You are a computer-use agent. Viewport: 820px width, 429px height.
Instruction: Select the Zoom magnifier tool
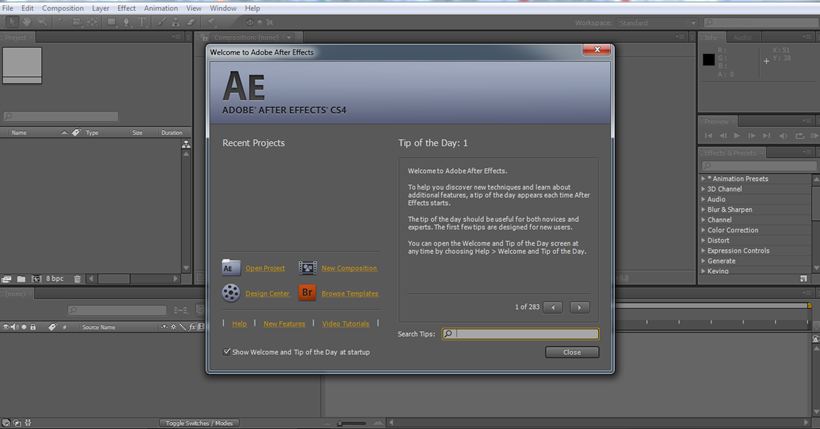tap(41, 22)
